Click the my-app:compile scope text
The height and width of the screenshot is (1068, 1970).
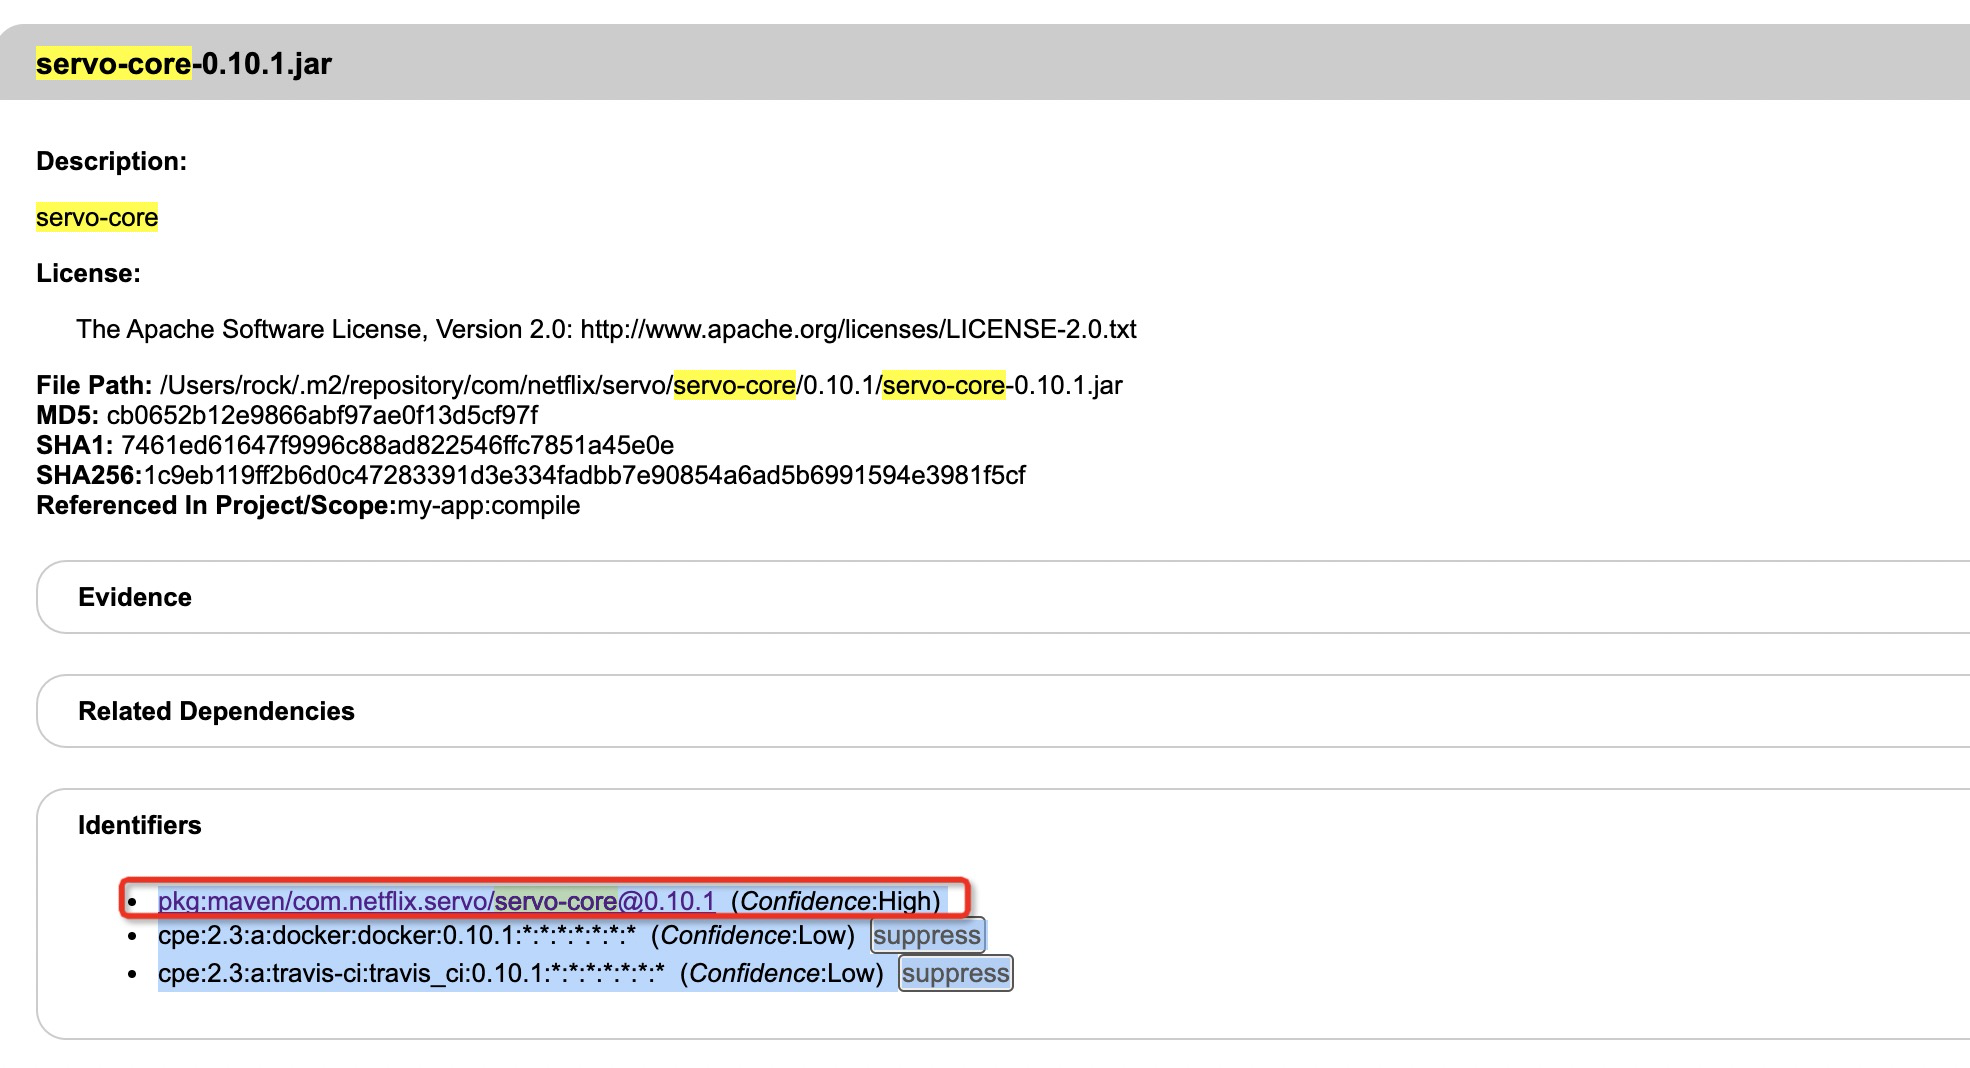[489, 505]
